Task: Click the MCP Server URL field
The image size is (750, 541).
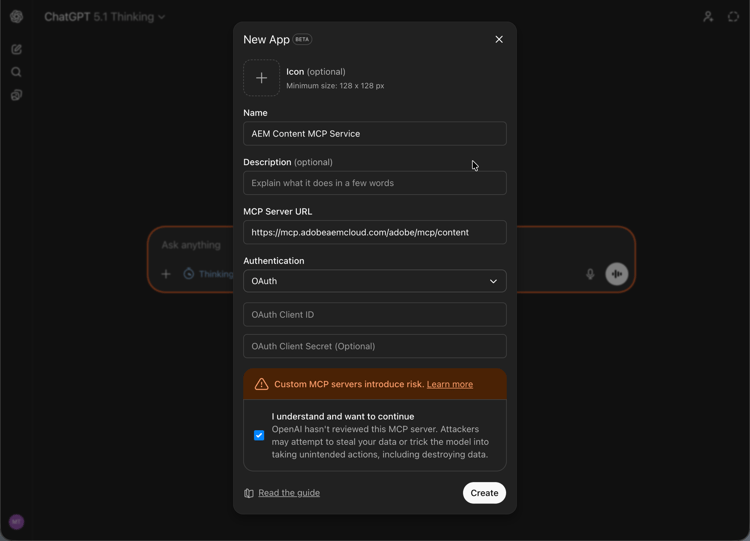Action: pos(375,232)
